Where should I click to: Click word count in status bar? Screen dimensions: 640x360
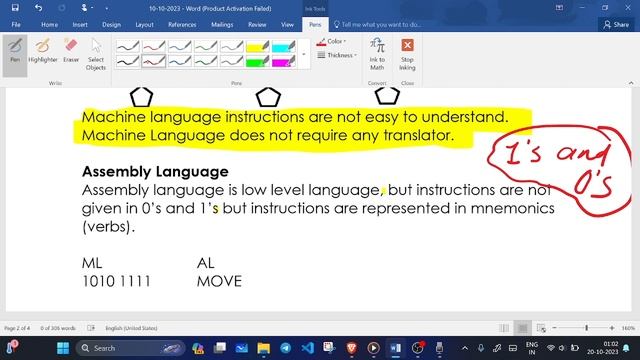[x=58, y=328]
